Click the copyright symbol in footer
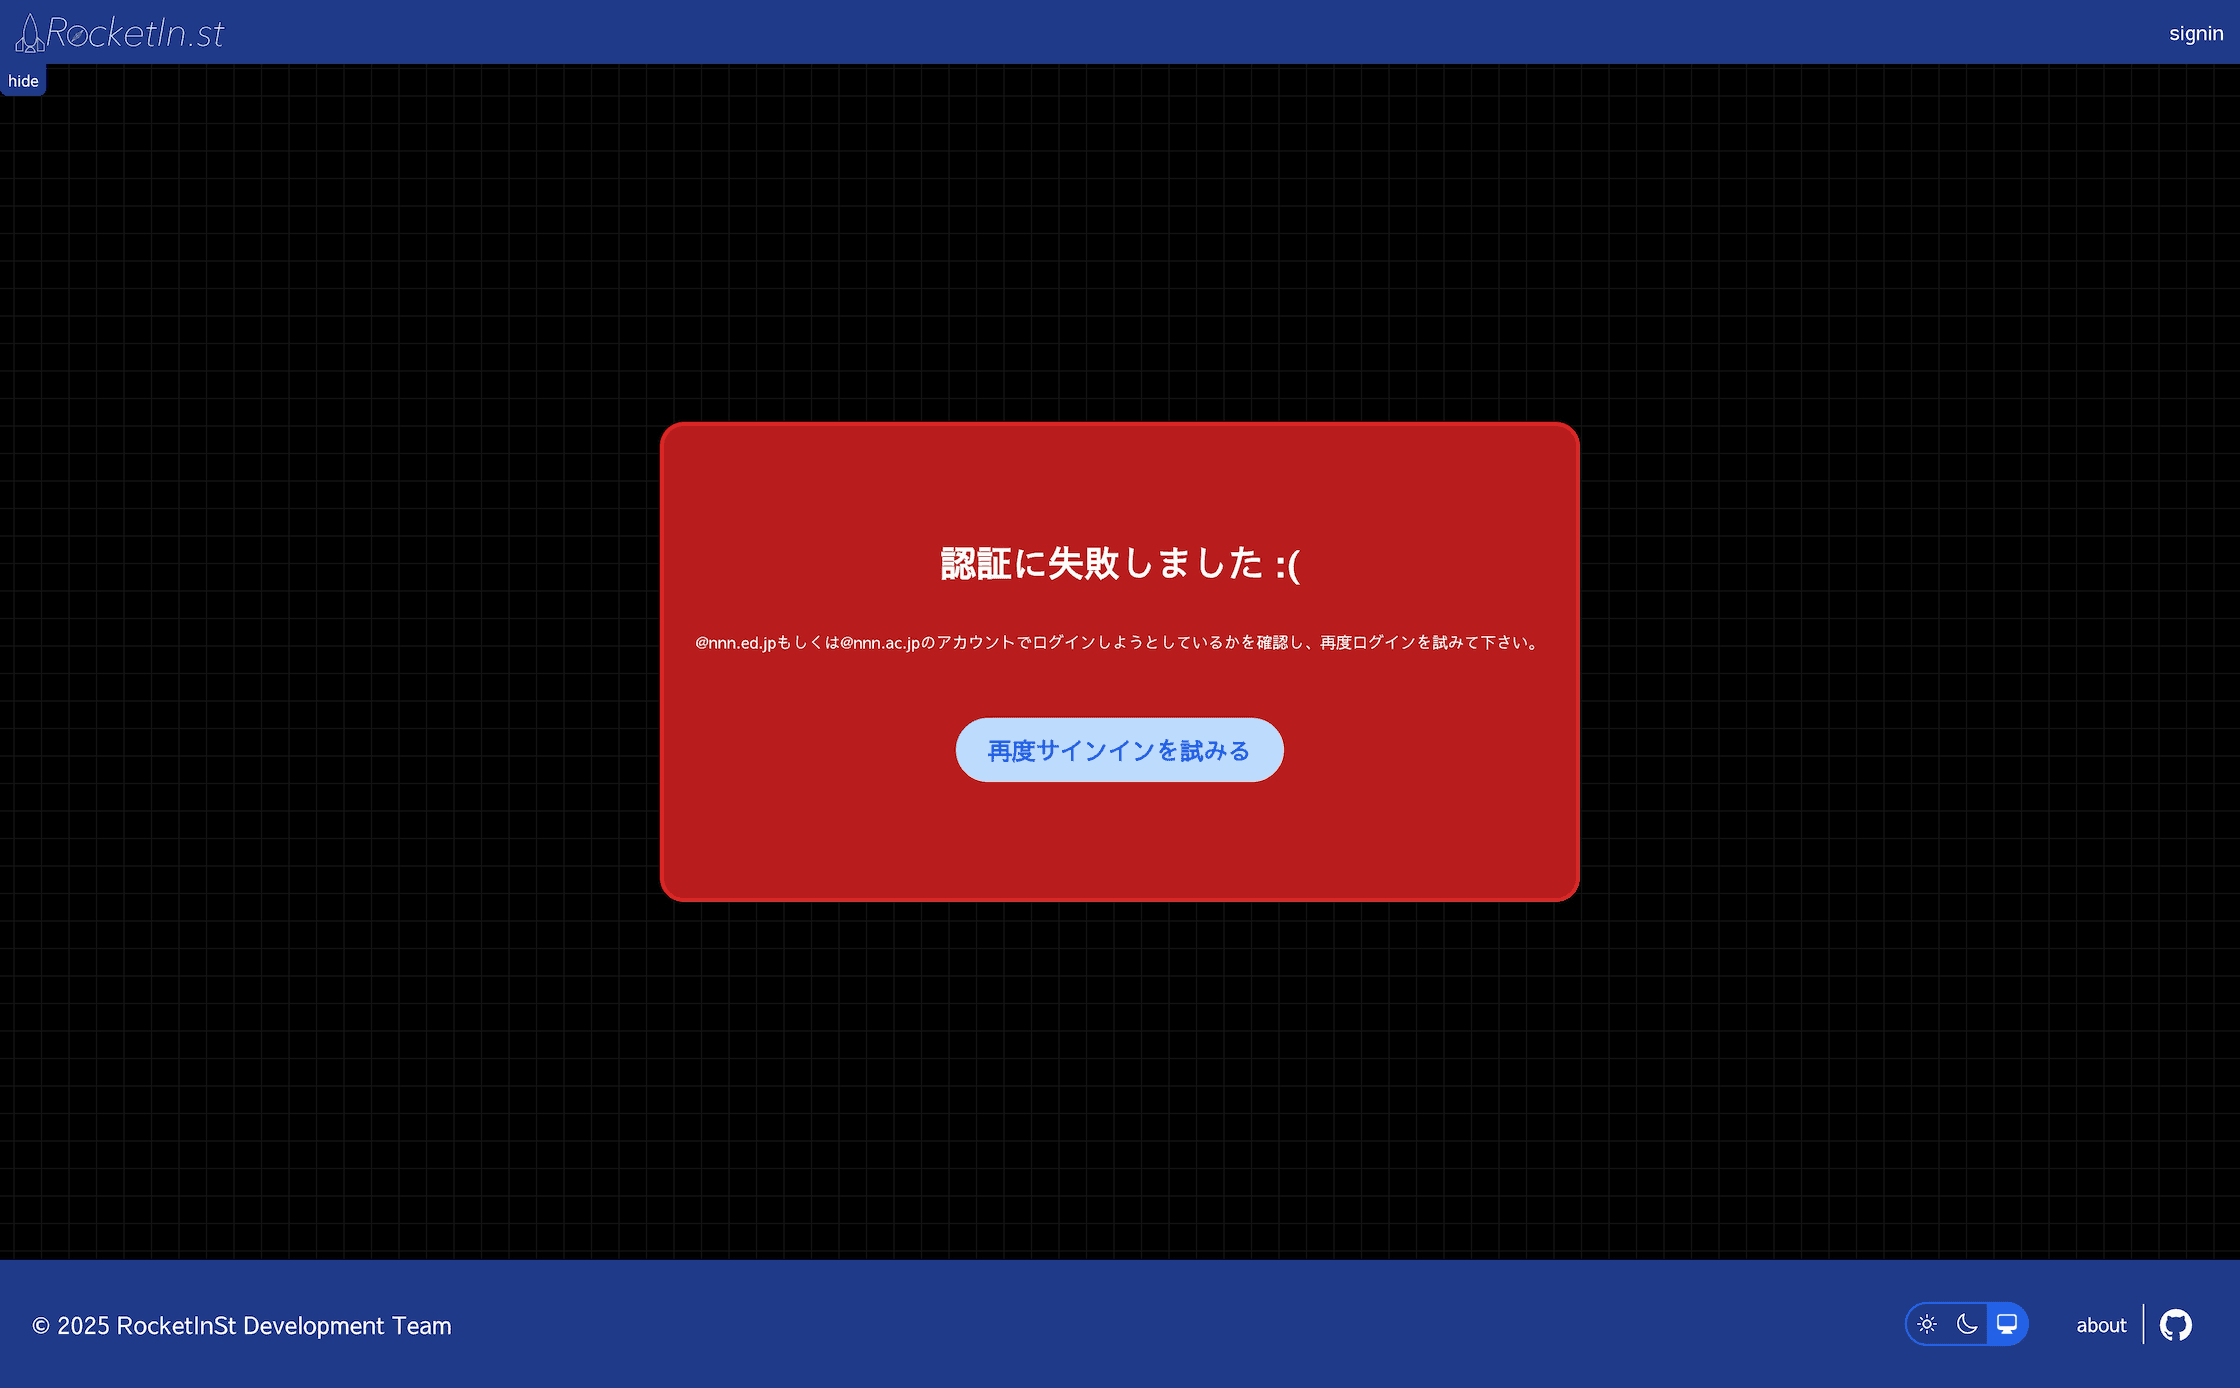This screenshot has width=2240, height=1388. click(x=41, y=1326)
